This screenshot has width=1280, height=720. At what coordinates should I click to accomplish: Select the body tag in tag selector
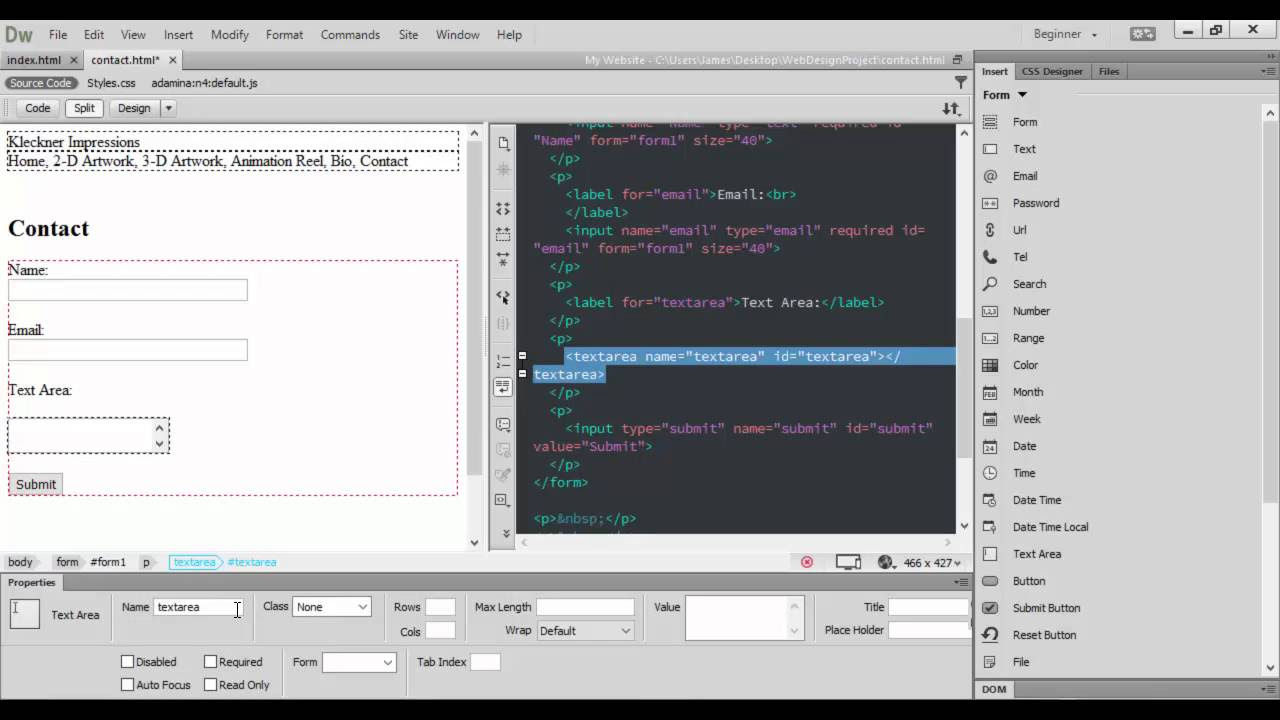pyautogui.click(x=20, y=562)
